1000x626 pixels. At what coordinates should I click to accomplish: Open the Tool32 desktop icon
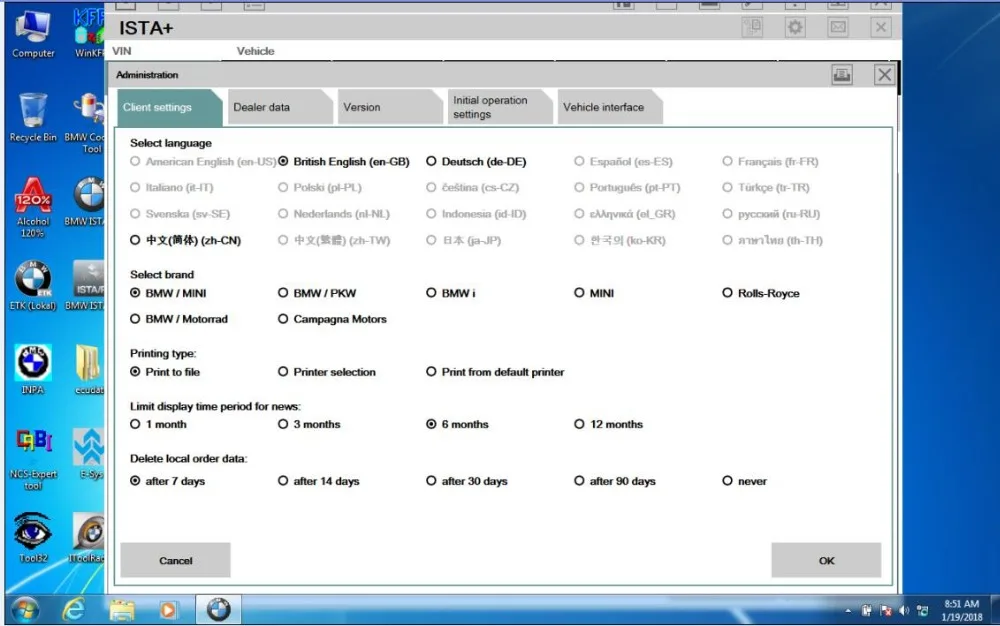coord(33,537)
